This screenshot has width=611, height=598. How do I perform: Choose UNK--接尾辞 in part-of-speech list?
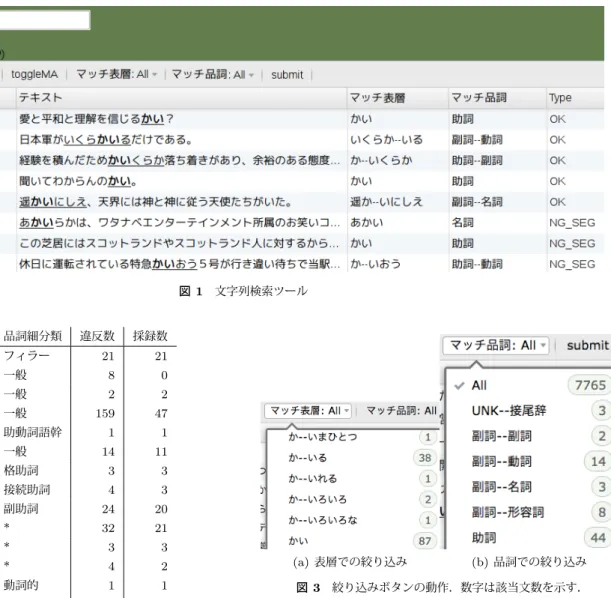529,411
